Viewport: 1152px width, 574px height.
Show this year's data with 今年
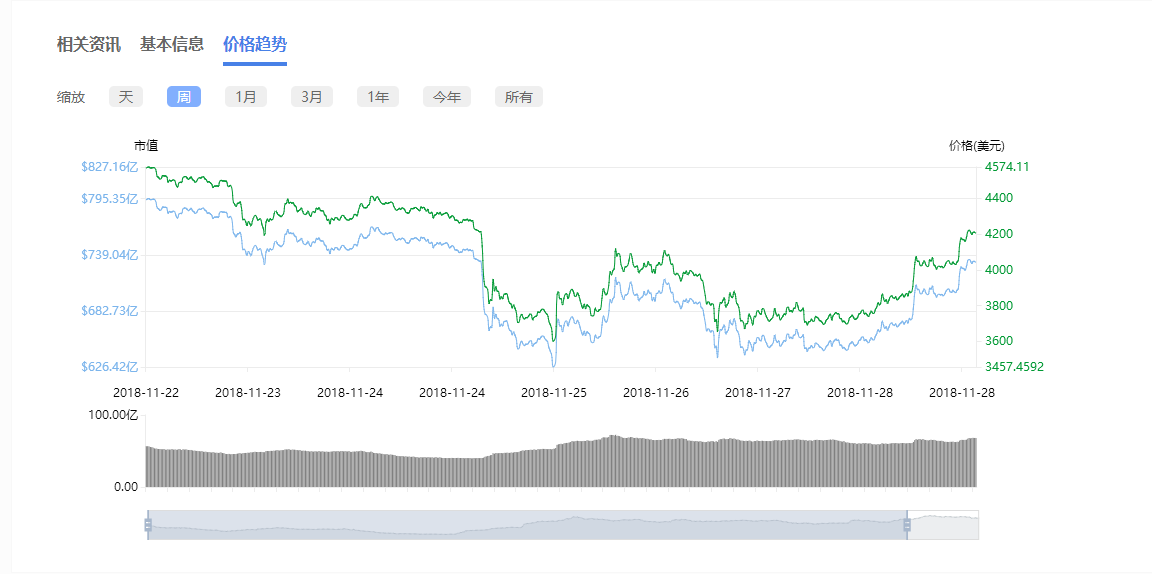(446, 97)
